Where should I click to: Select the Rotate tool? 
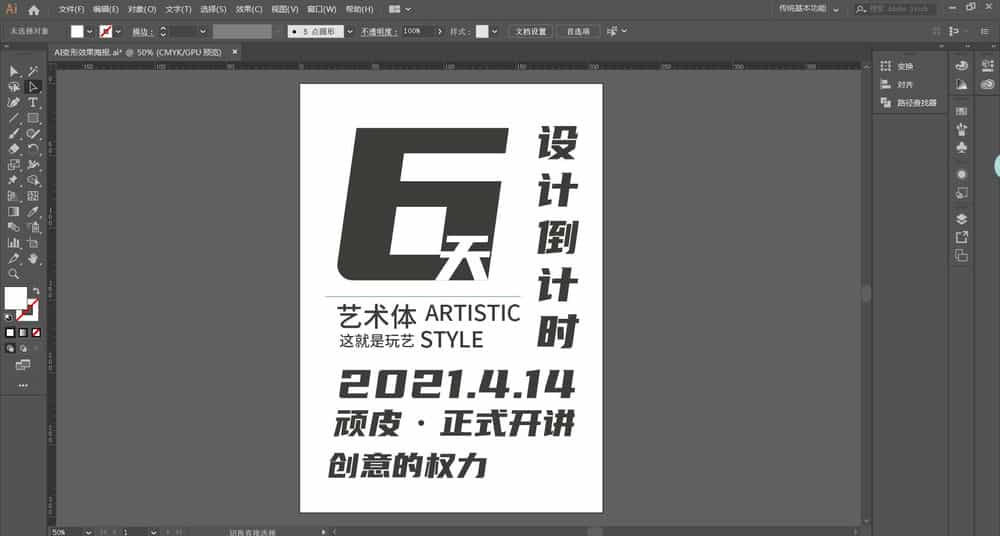click(33, 149)
